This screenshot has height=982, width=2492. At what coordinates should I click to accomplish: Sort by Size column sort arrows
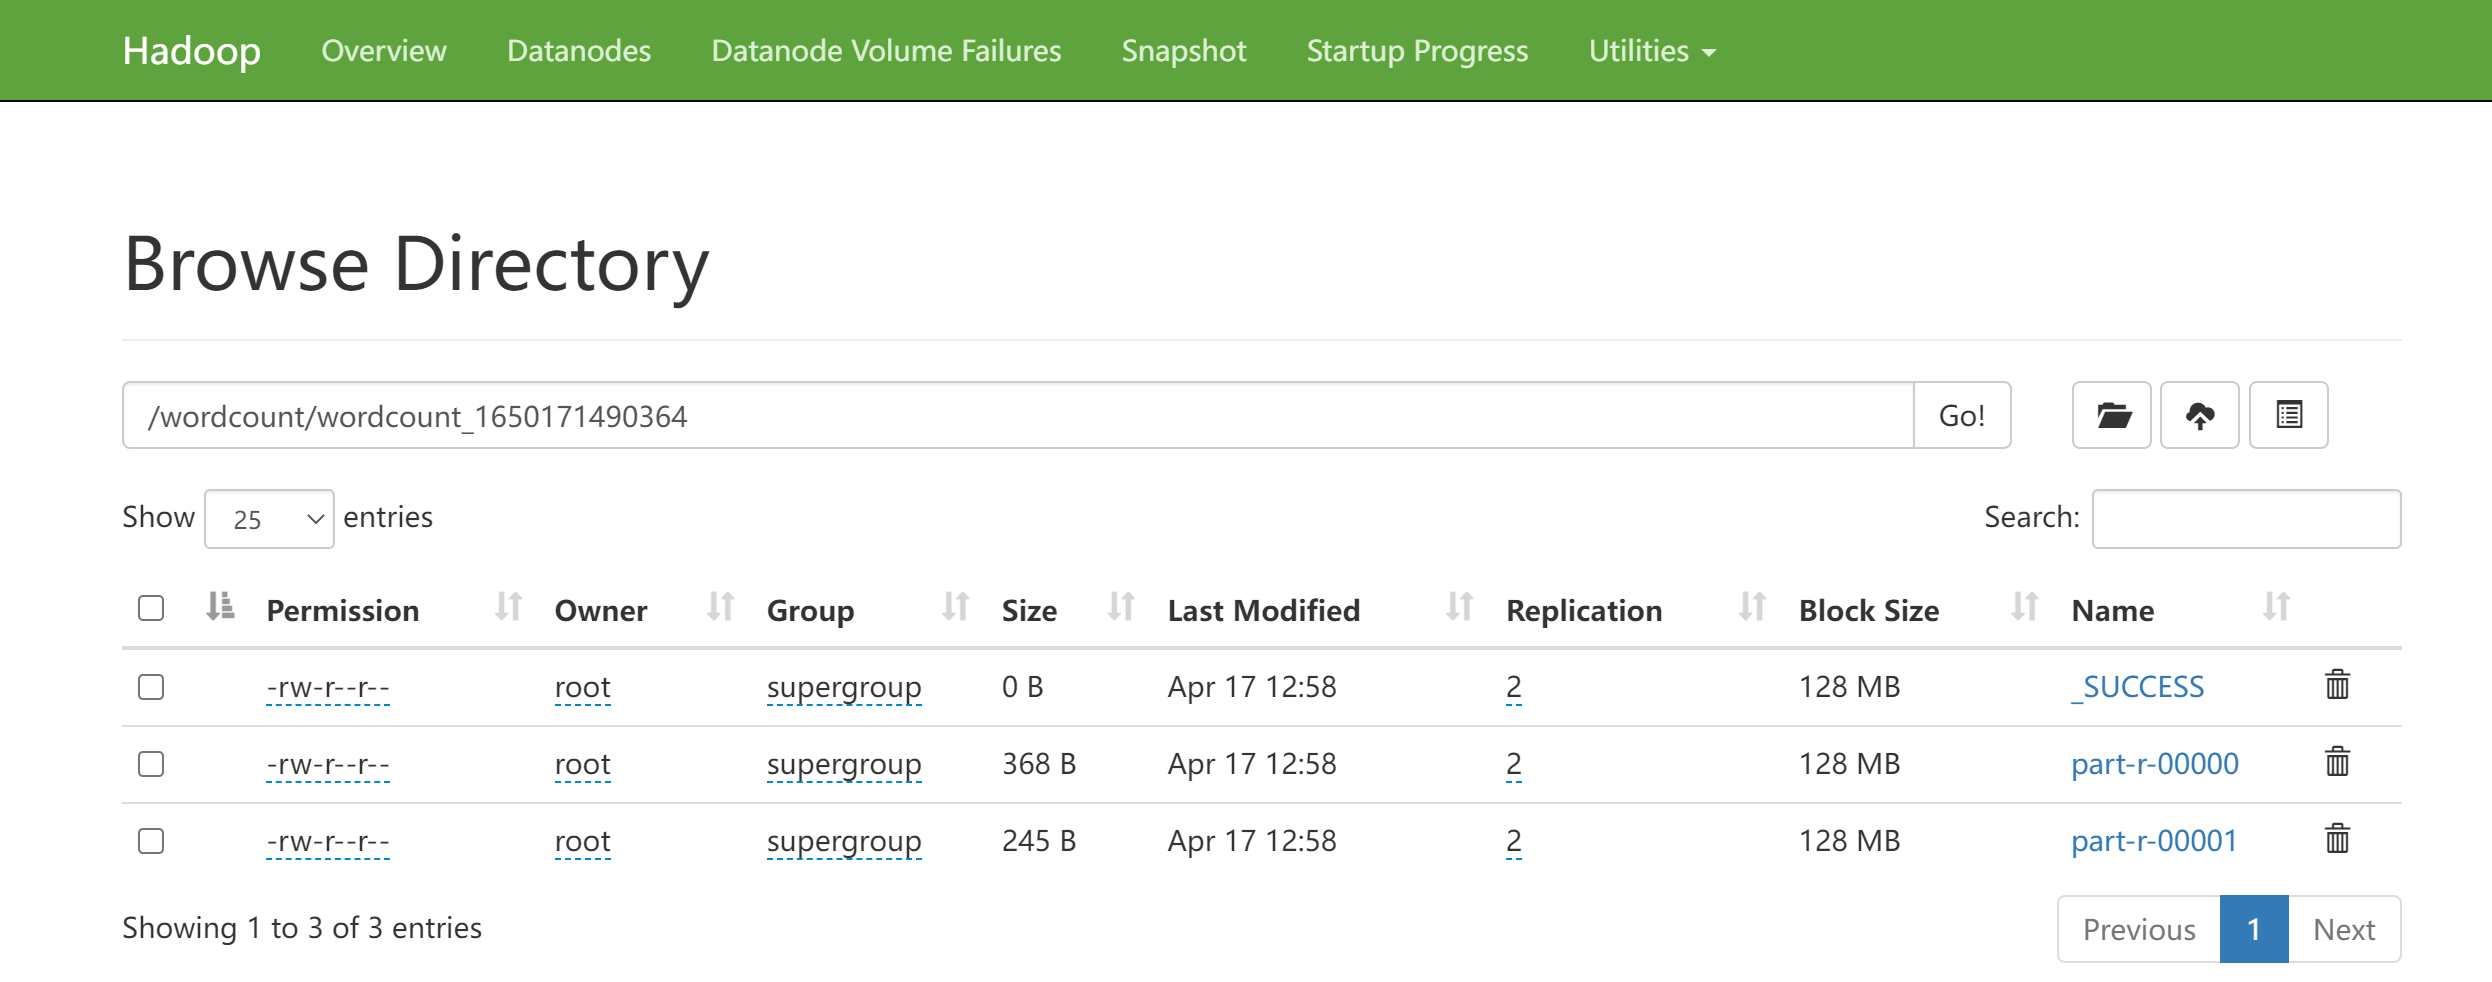click(x=1121, y=608)
